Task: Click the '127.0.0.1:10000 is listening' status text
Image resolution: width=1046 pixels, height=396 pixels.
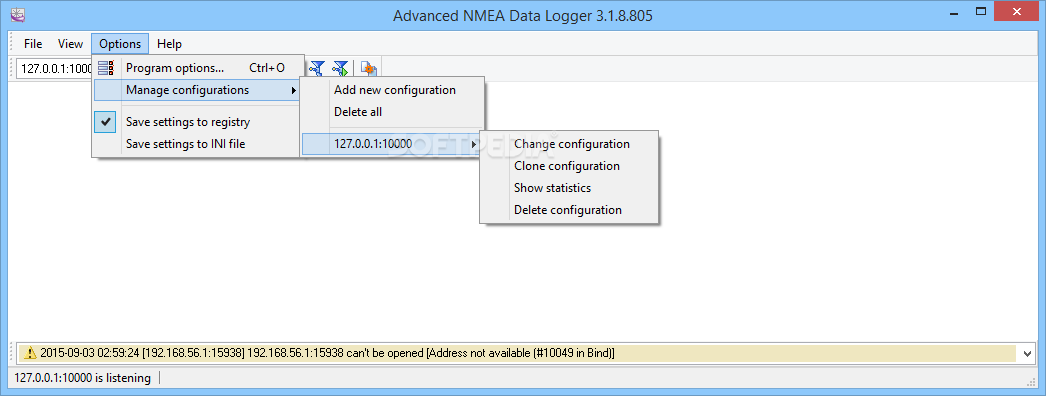Action: 83,378
